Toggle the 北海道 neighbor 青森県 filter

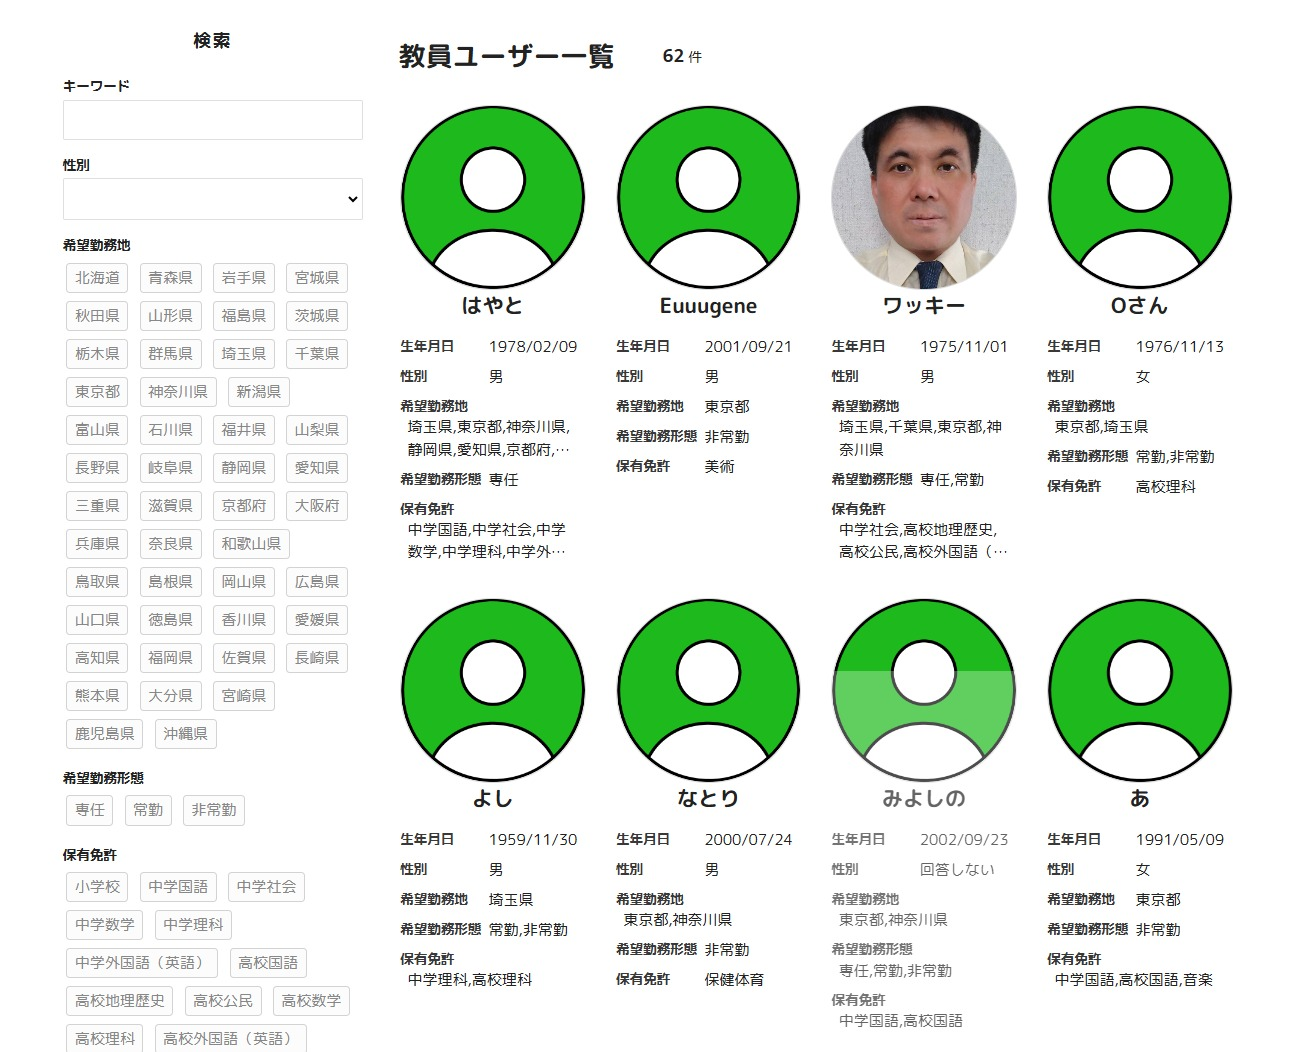click(171, 278)
